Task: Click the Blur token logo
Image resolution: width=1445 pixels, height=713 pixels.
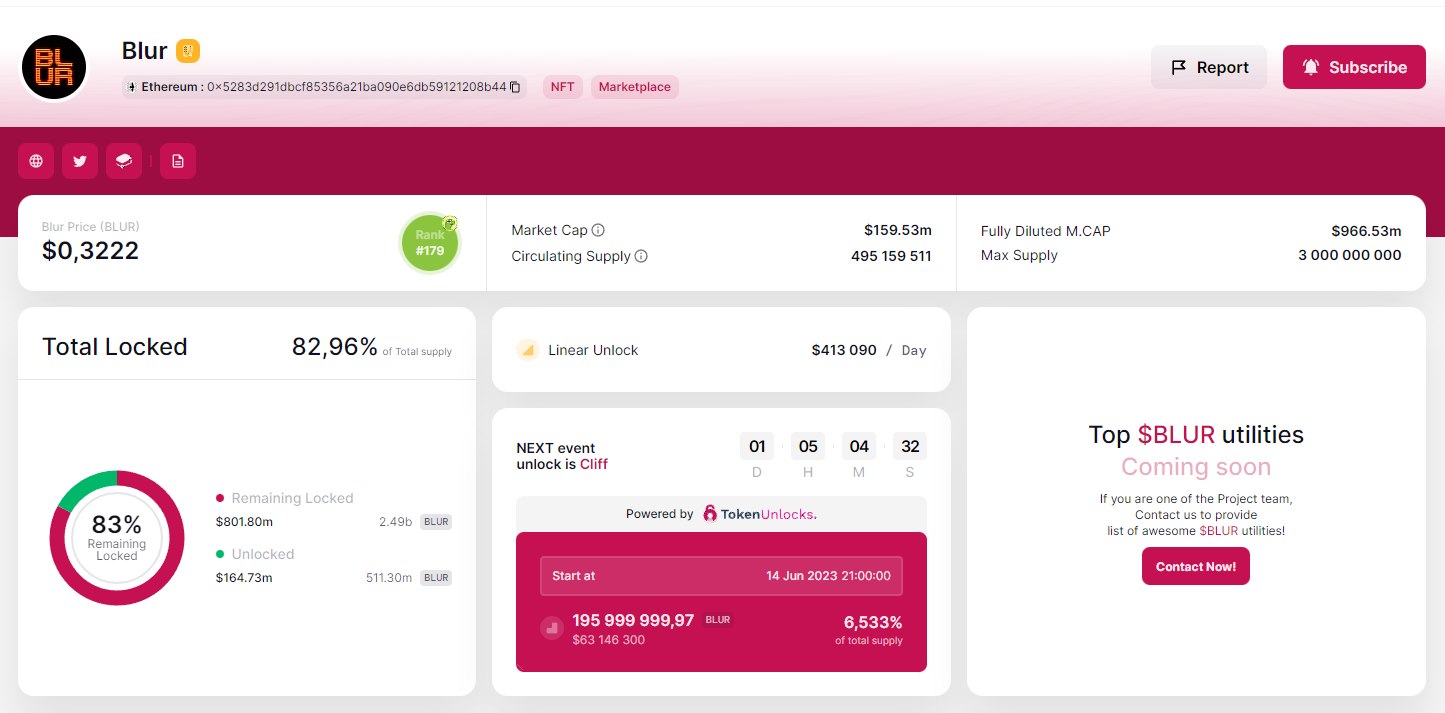Action: pos(54,67)
